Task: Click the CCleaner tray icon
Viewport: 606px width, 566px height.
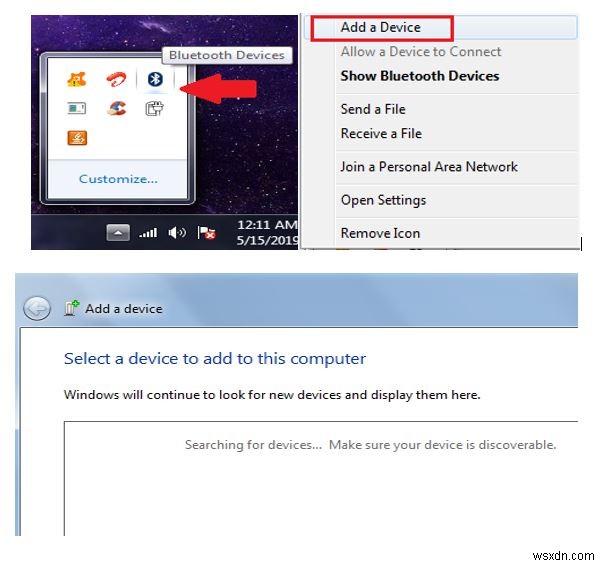Action: tap(117, 109)
